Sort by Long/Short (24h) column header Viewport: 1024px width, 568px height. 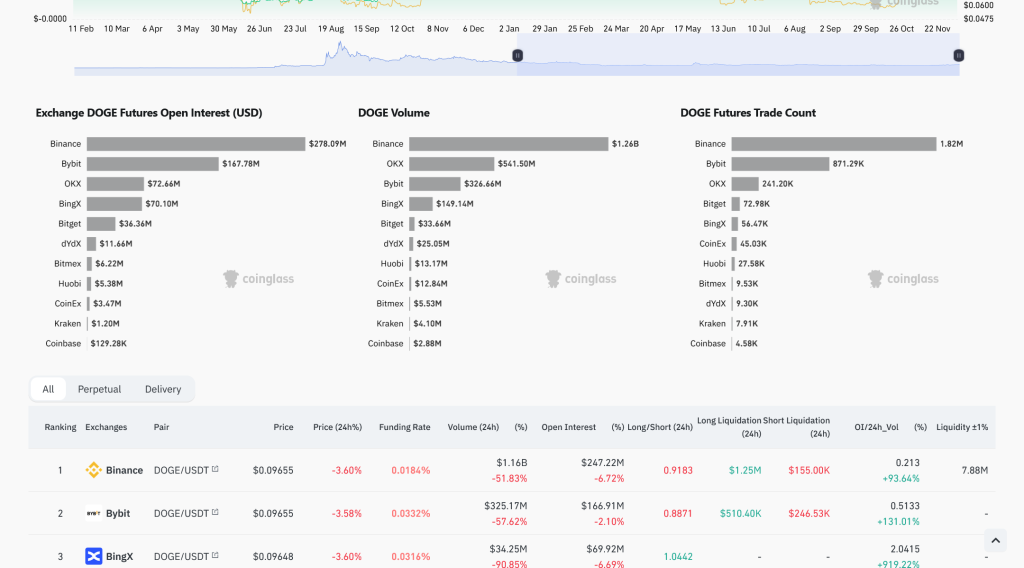[660, 427]
